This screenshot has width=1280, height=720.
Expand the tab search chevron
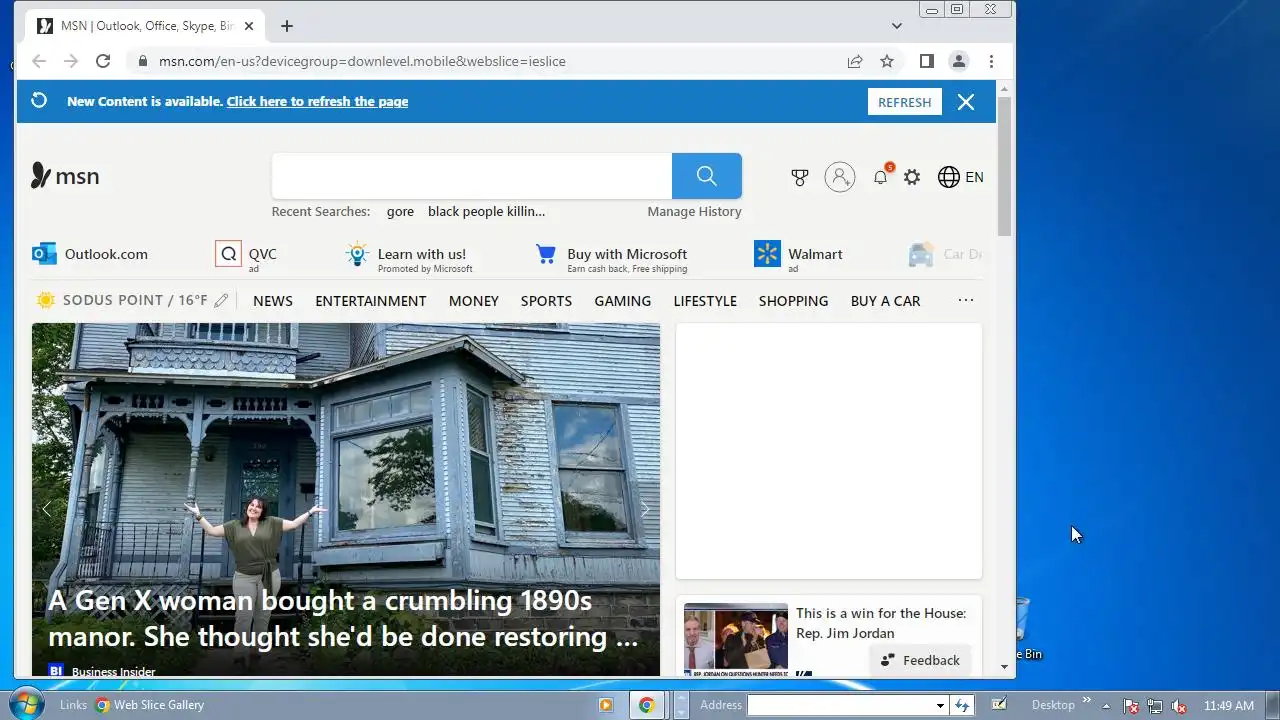pyautogui.click(x=897, y=26)
